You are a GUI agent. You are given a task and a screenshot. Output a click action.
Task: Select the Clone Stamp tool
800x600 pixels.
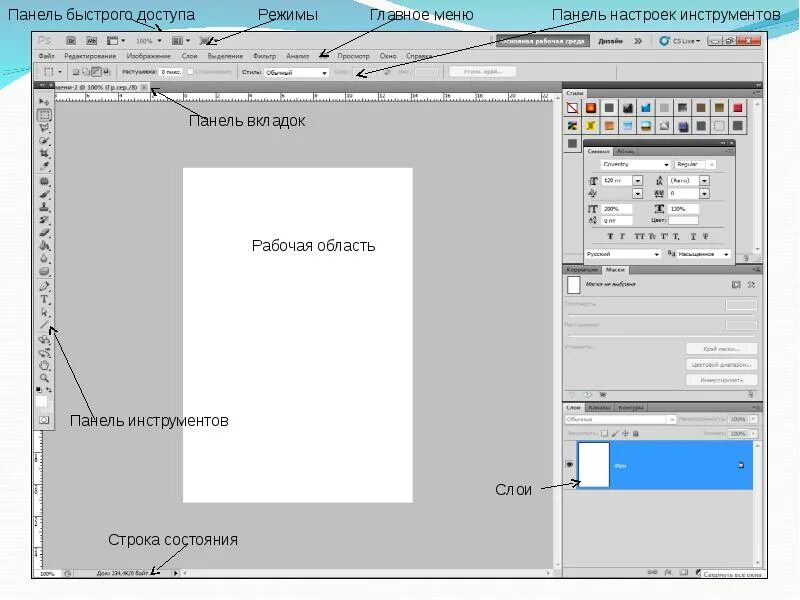point(44,207)
